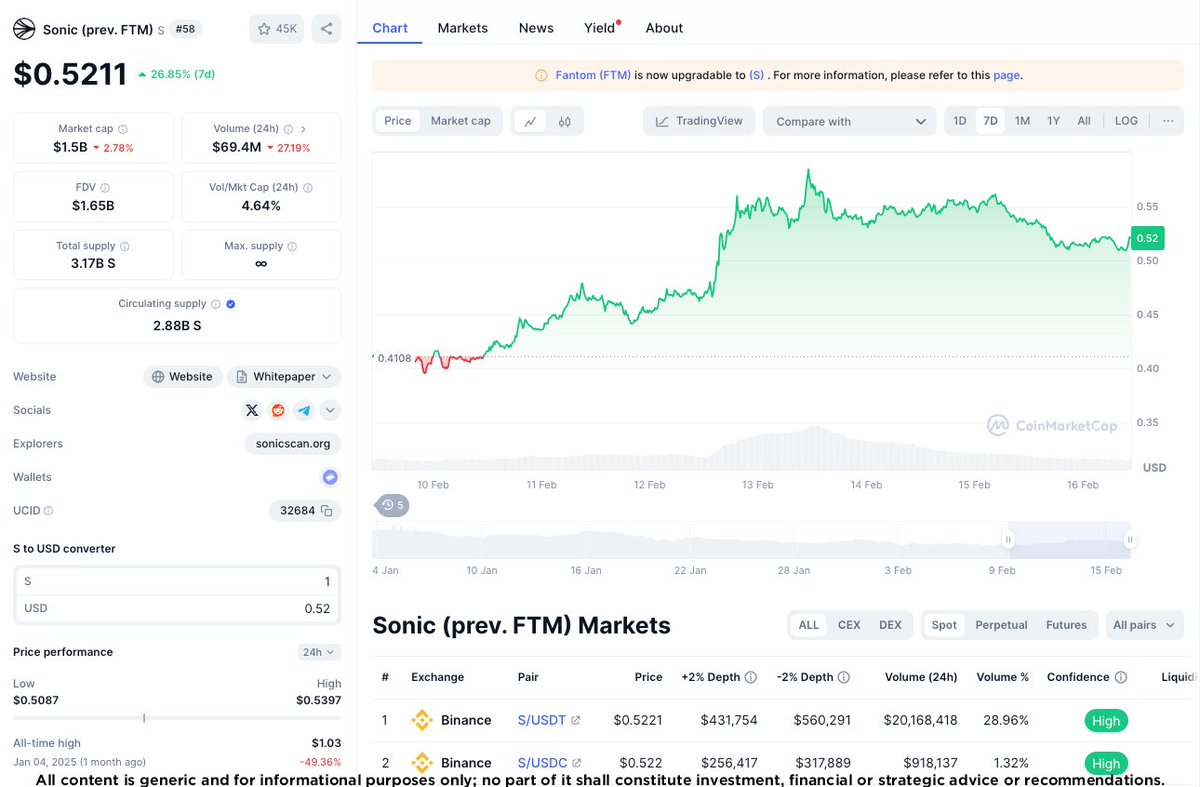Expand Volume (24h) arrow chevron
Image resolution: width=1200 pixels, height=787 pixels.
(303, 129)
